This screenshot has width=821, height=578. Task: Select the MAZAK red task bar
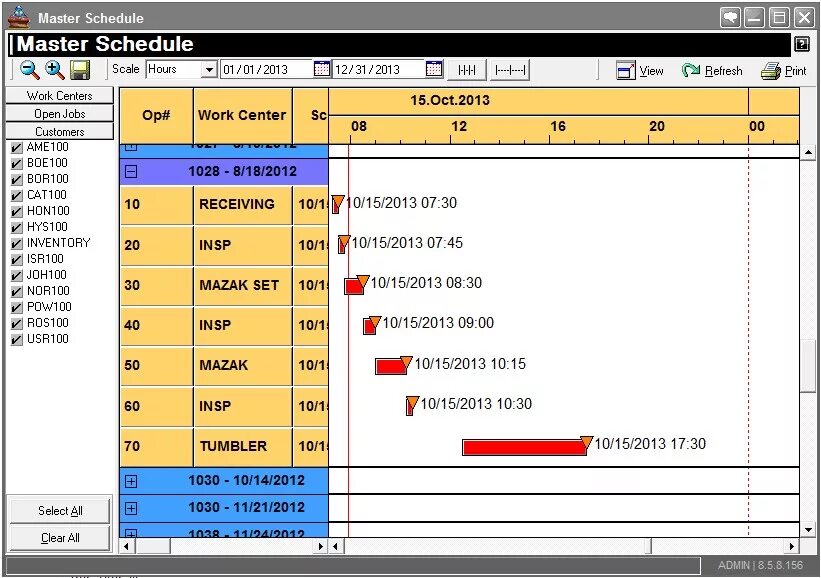pos(391,366)
